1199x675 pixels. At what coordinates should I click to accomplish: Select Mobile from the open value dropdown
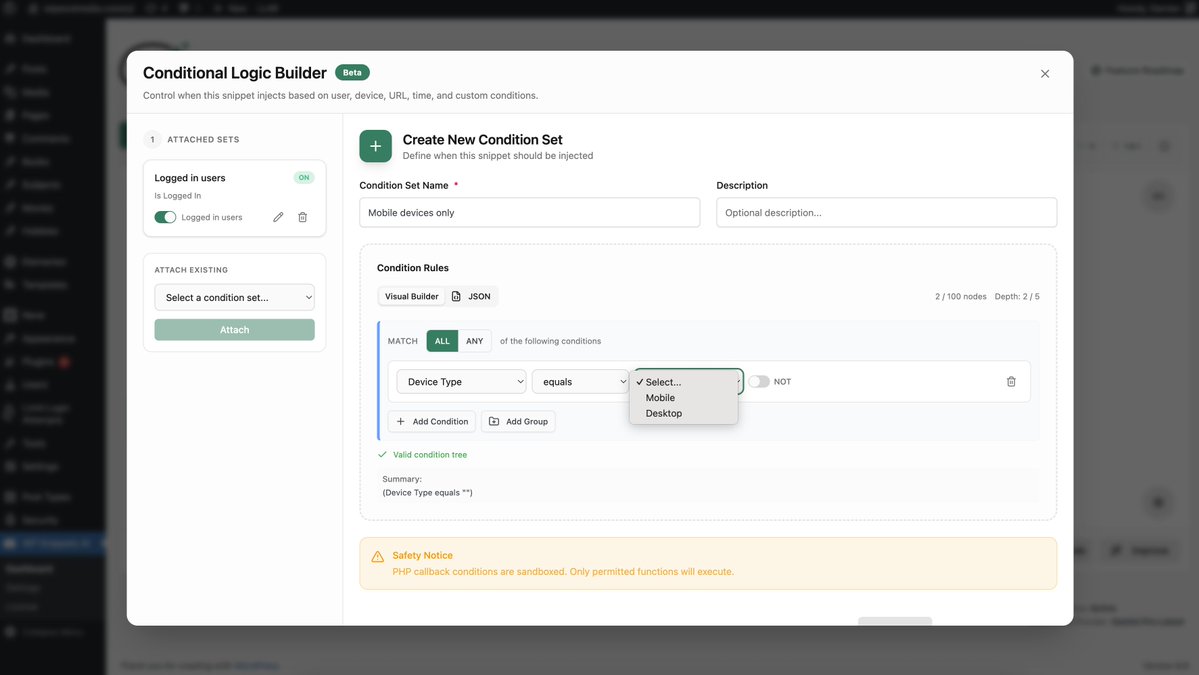662,397
